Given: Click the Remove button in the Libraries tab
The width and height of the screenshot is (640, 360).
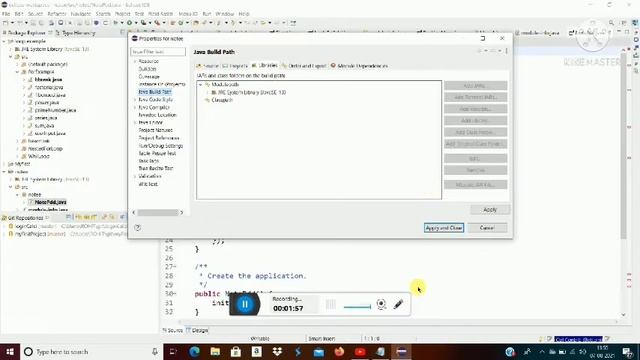Looking at the screenshot, I should point(476,170).
